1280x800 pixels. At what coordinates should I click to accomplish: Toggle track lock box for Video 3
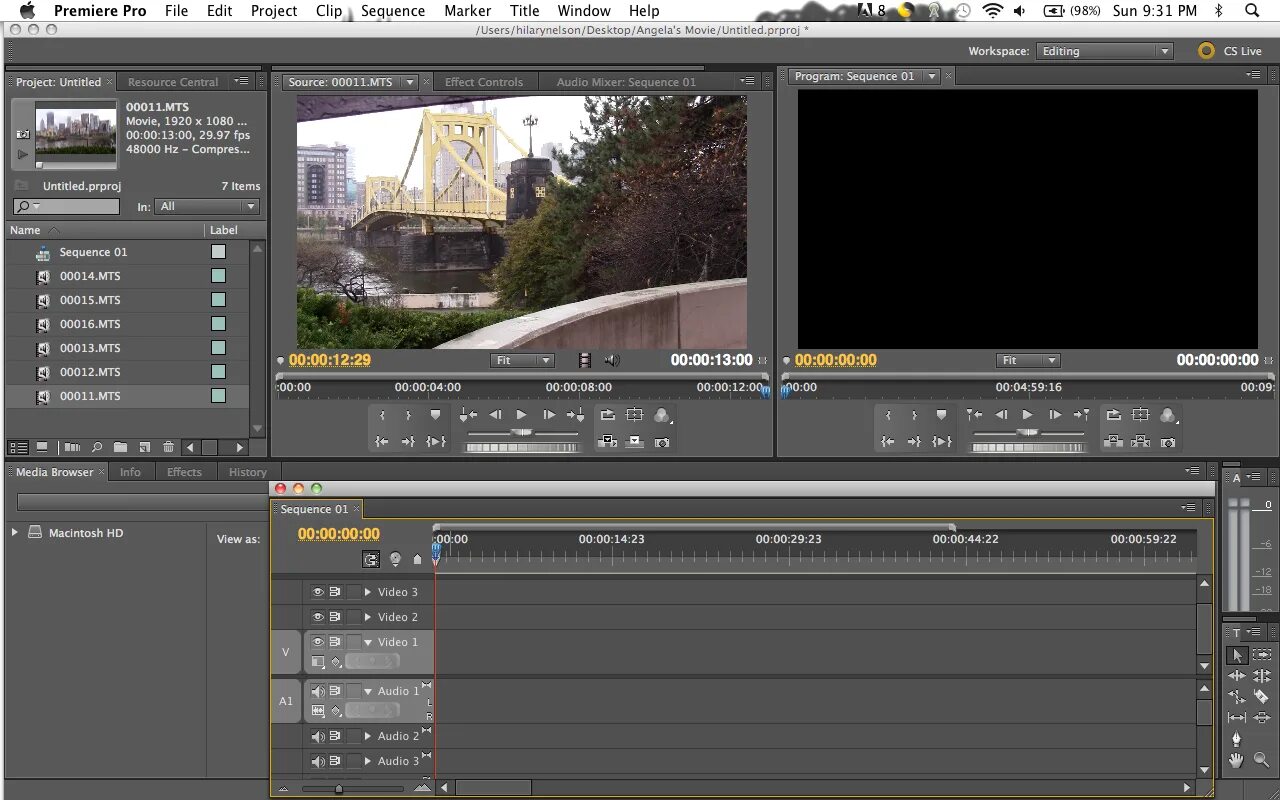click(353, 592)
